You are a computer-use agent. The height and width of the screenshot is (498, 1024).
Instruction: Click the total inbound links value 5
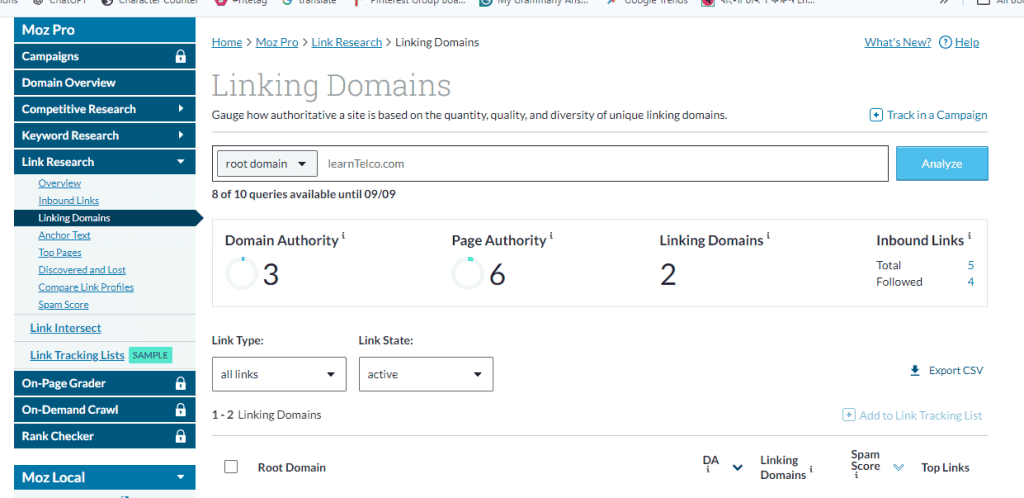pyautogui.click(x=970, y=265)
